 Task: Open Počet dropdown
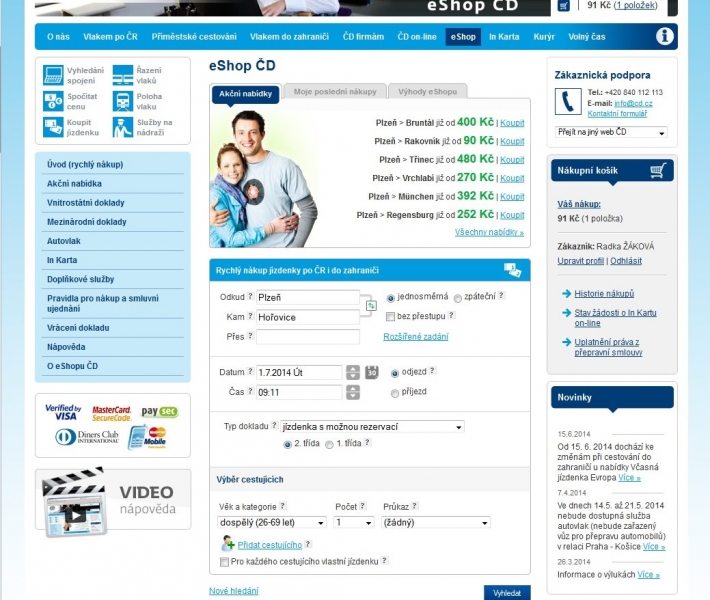pos(354,523)
